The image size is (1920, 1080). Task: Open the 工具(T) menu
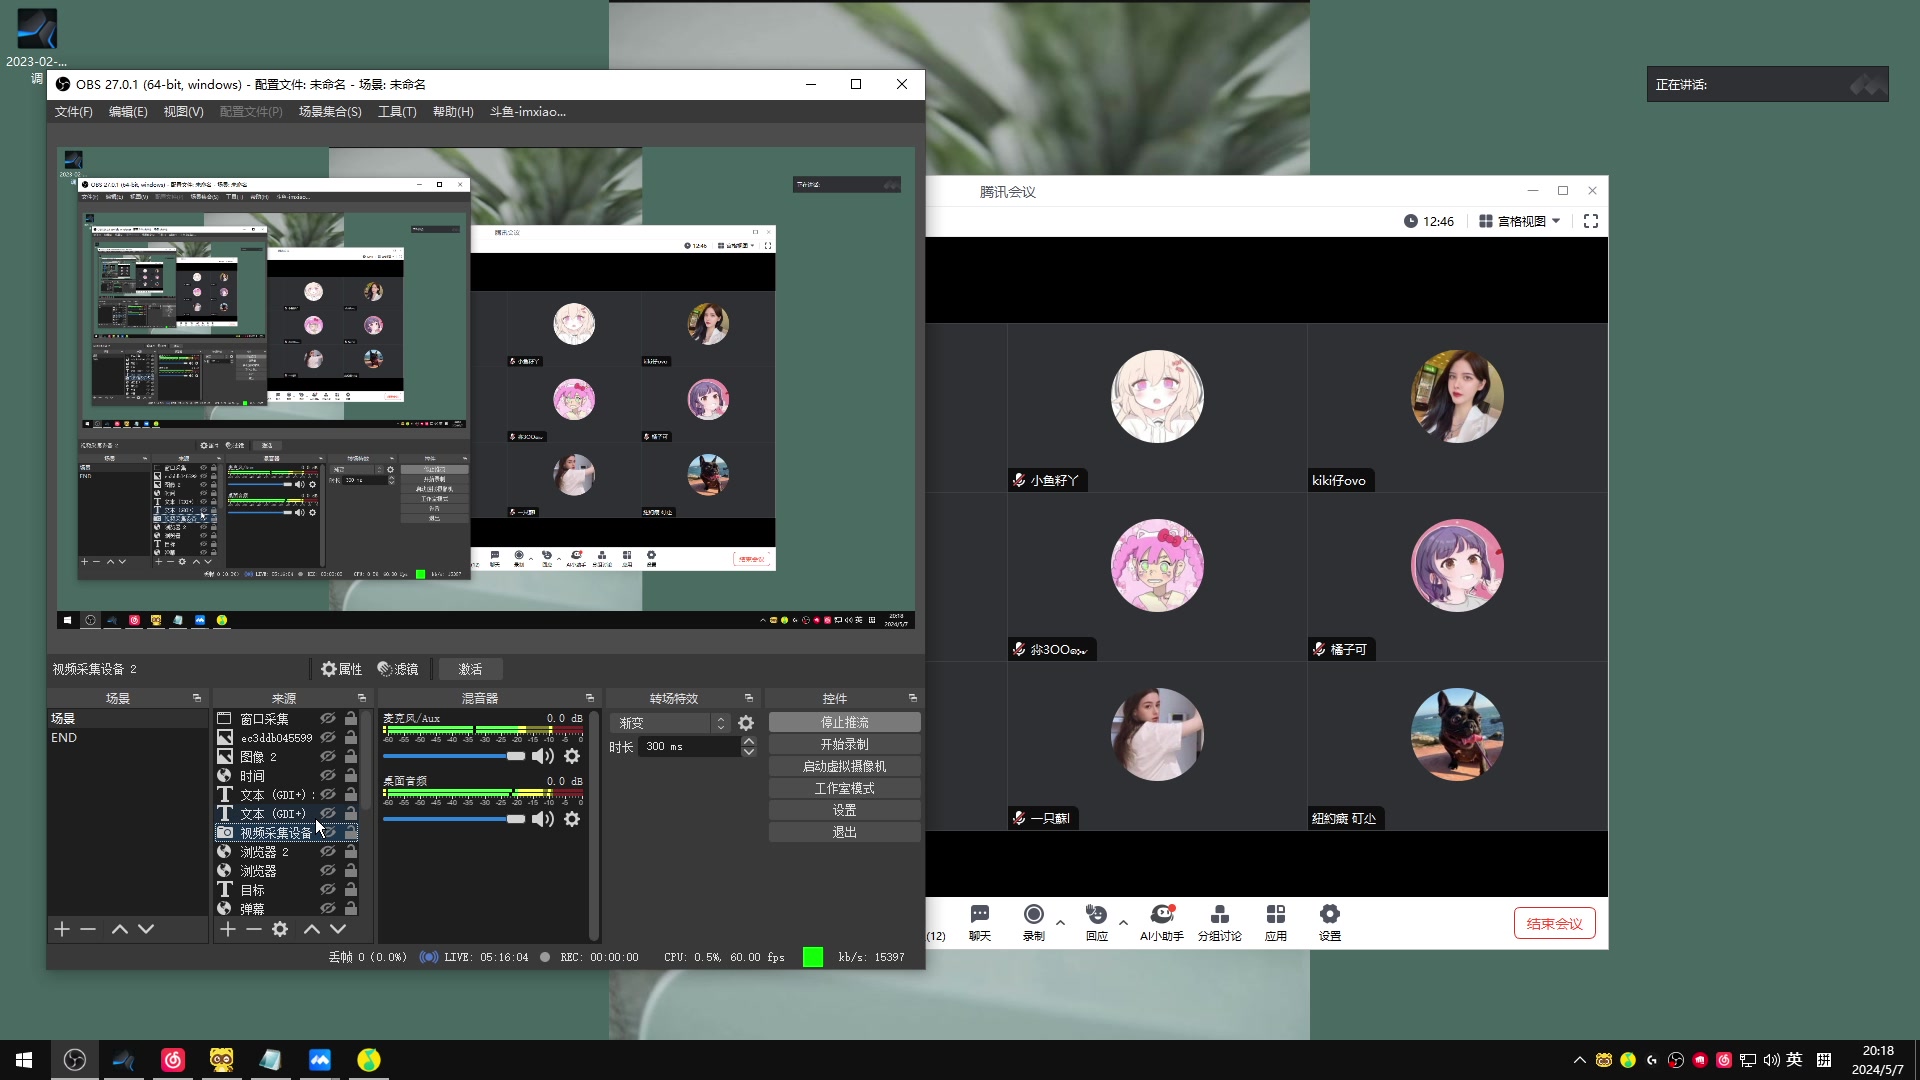pos(397,112)
